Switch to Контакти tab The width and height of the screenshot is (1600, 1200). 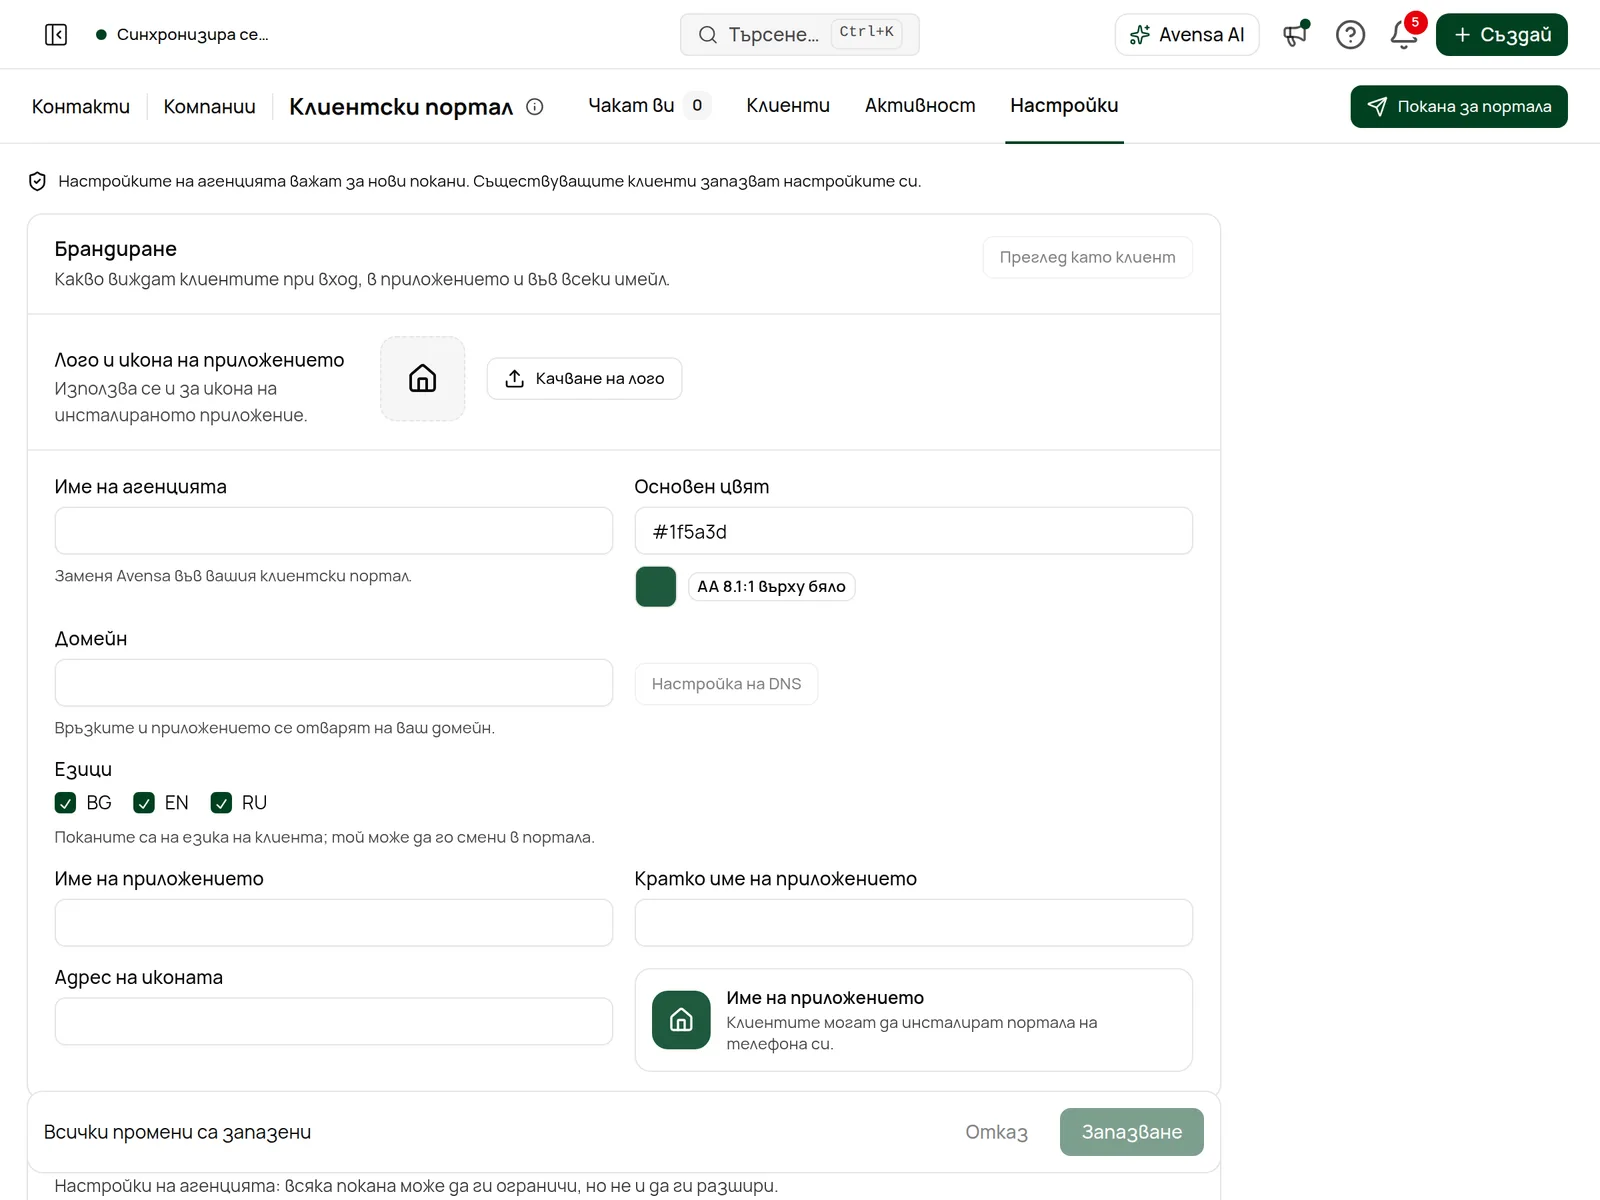pyautogui.click(x=81, y=106)
